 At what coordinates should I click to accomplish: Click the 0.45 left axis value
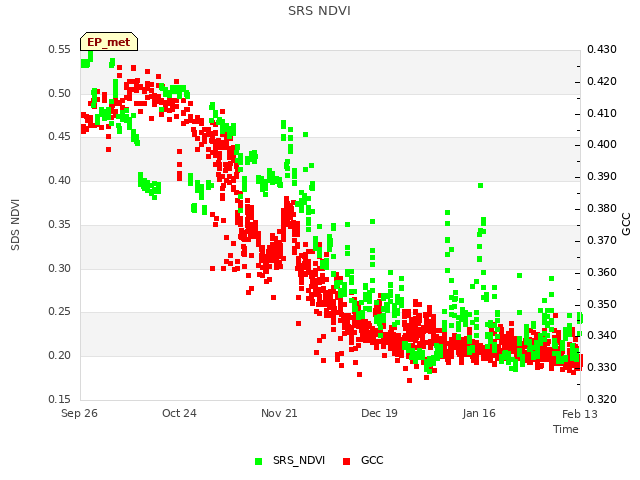pyautogui.click(x=60, y=136)
